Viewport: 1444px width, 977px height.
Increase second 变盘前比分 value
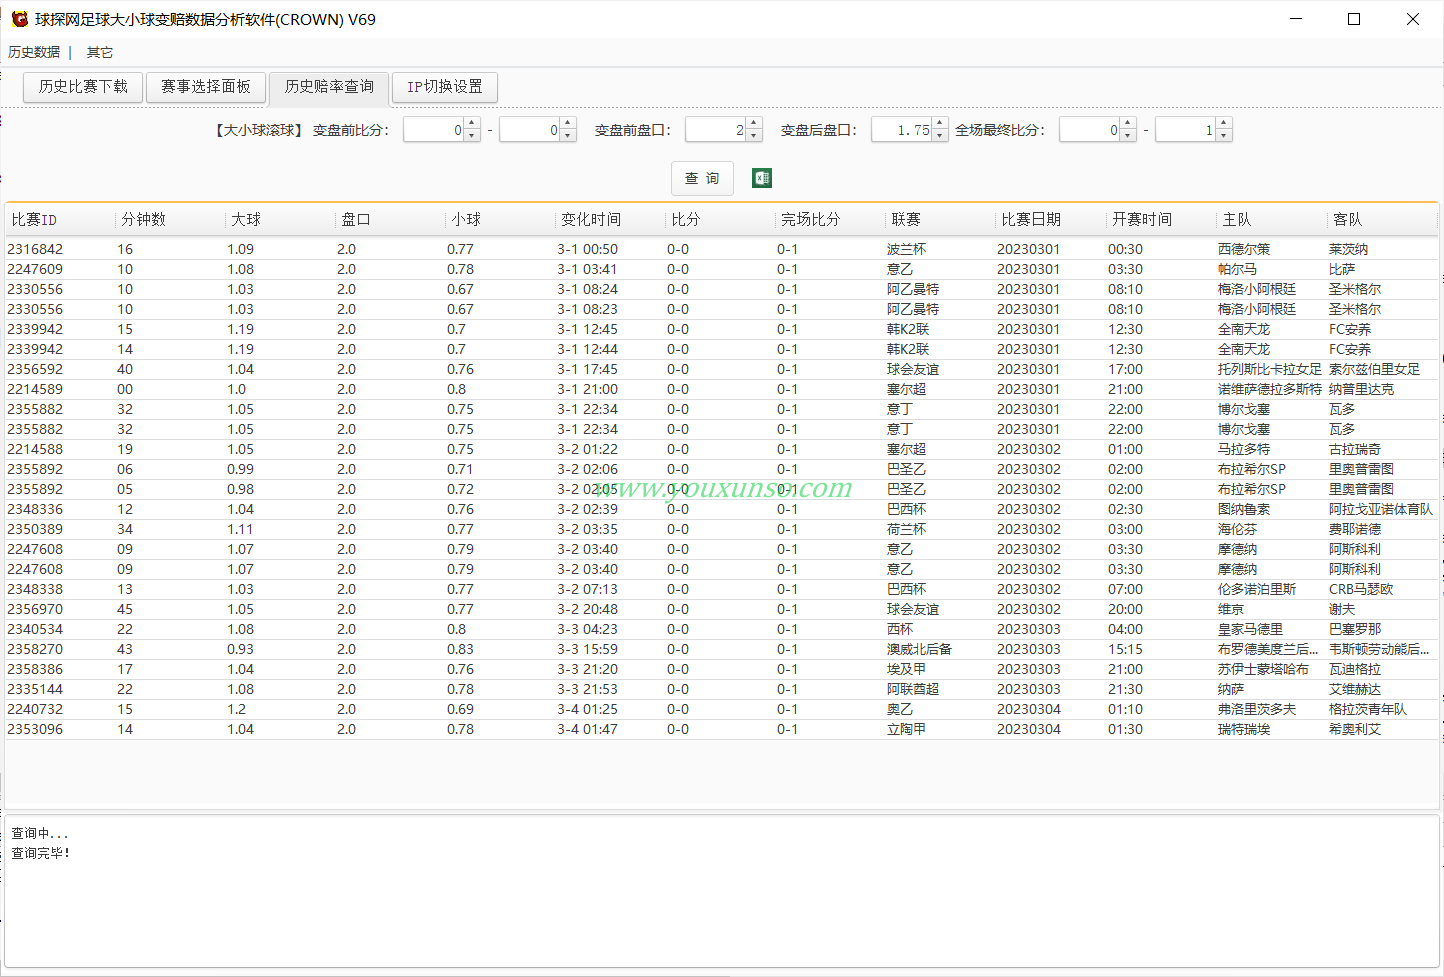(568, 124)
